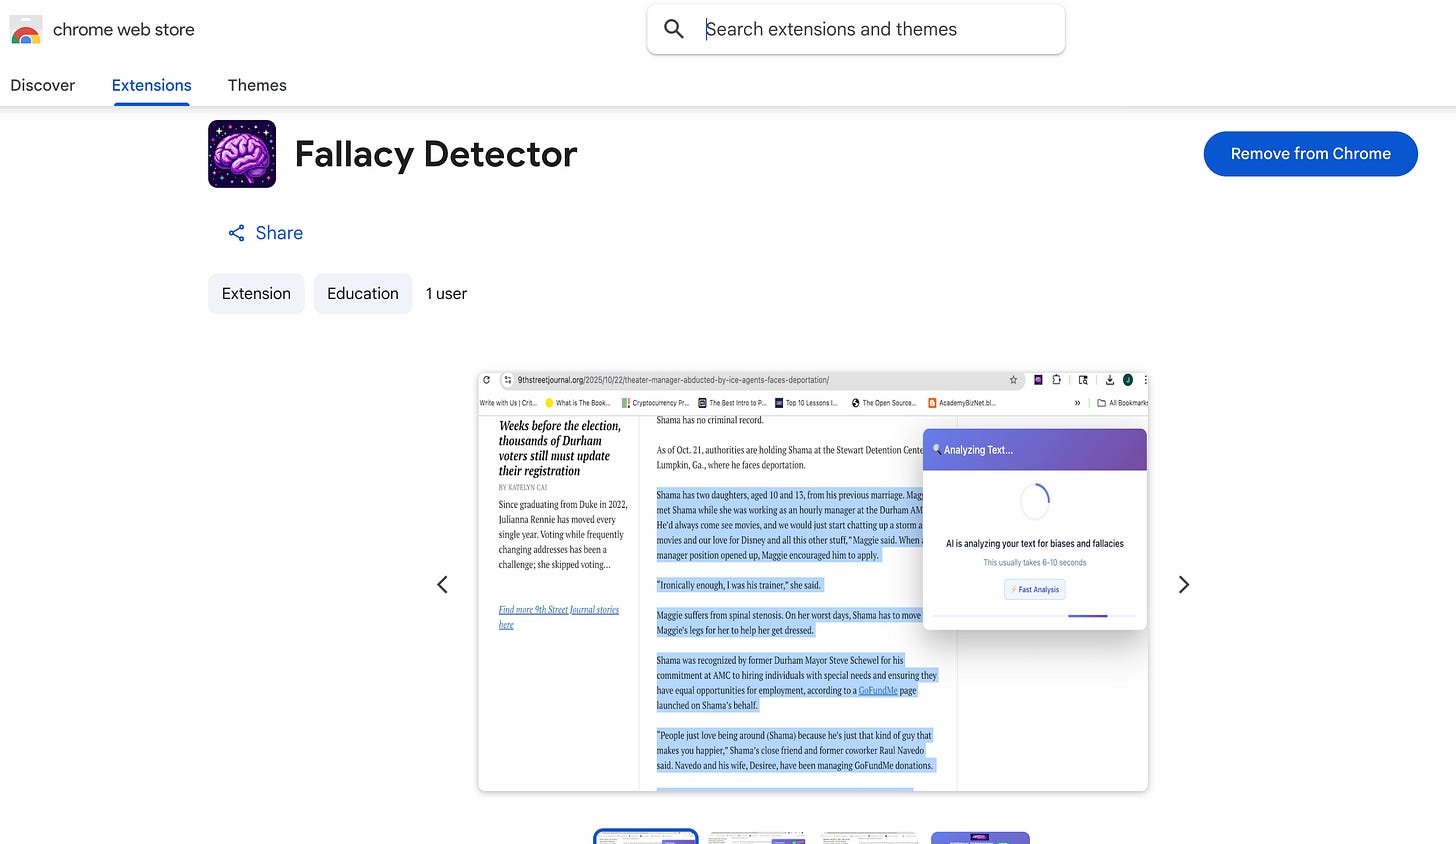Click the magnifier icon in the search box
The height and width of the screenshot is (844, 1456).
674,29
